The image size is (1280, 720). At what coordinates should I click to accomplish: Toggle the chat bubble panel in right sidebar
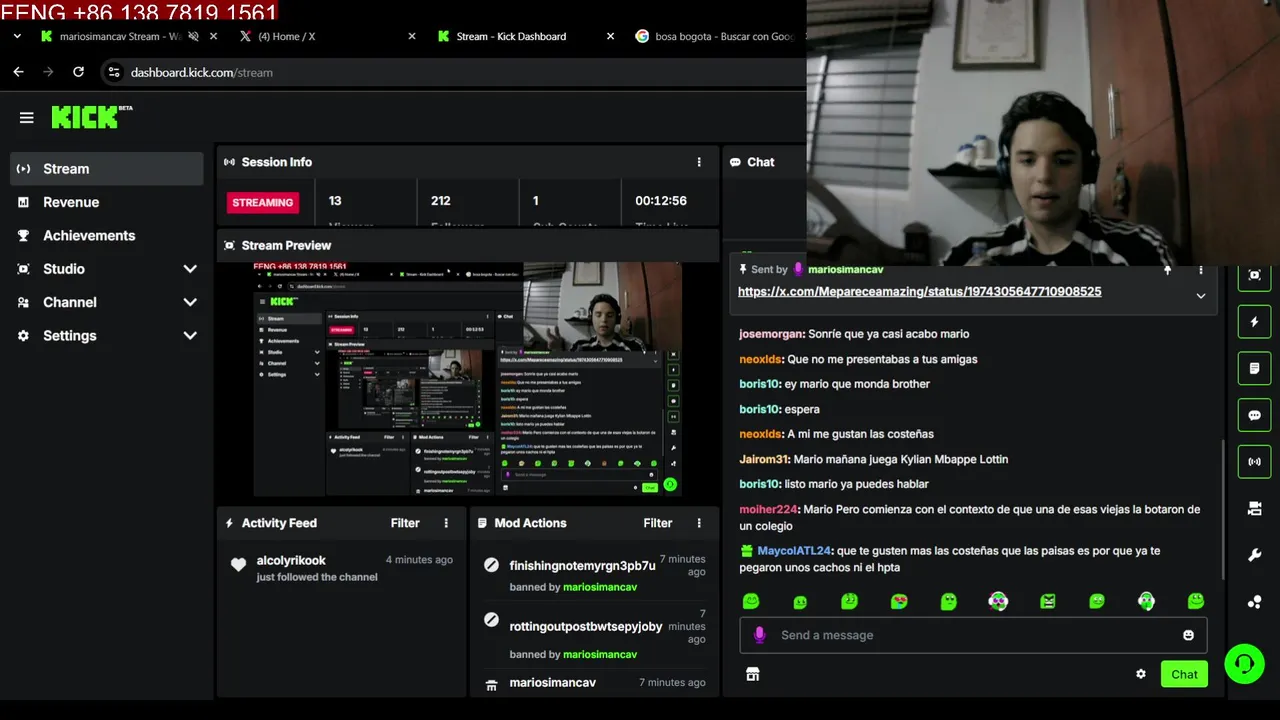tap(1255, 415)
